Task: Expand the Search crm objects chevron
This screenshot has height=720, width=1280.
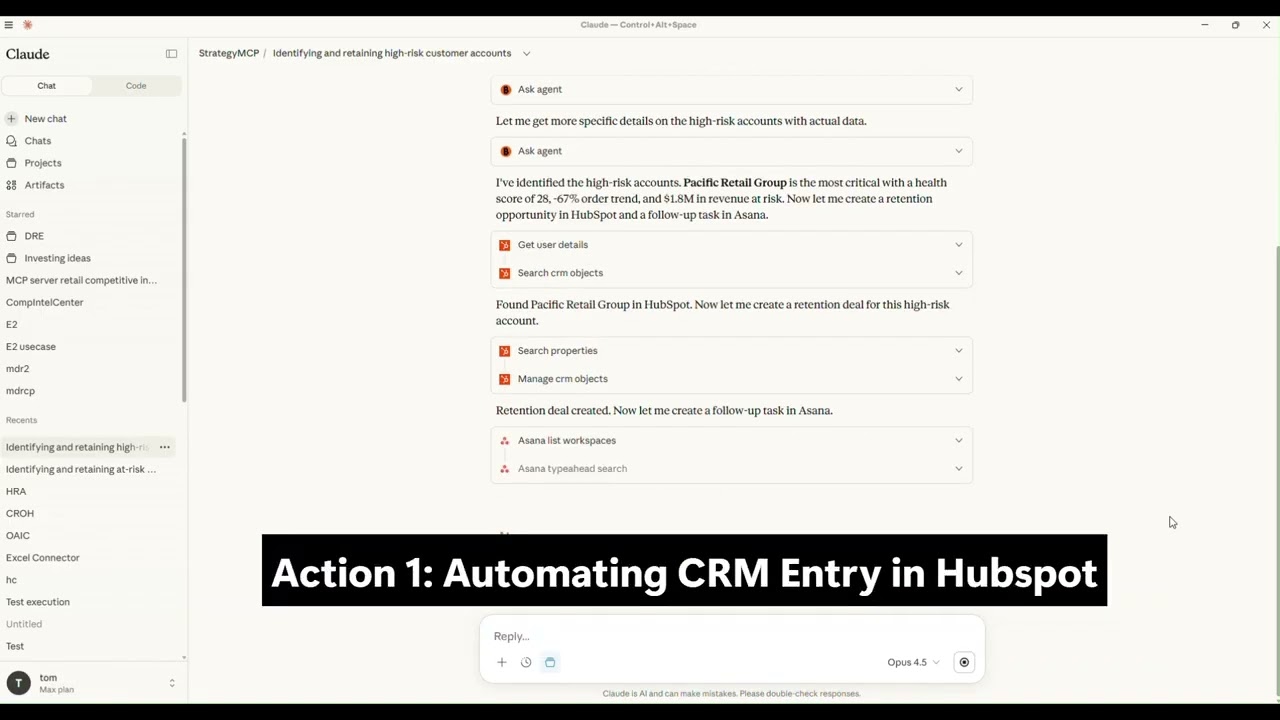Action: pyautogui.click(x=958, y=273)
